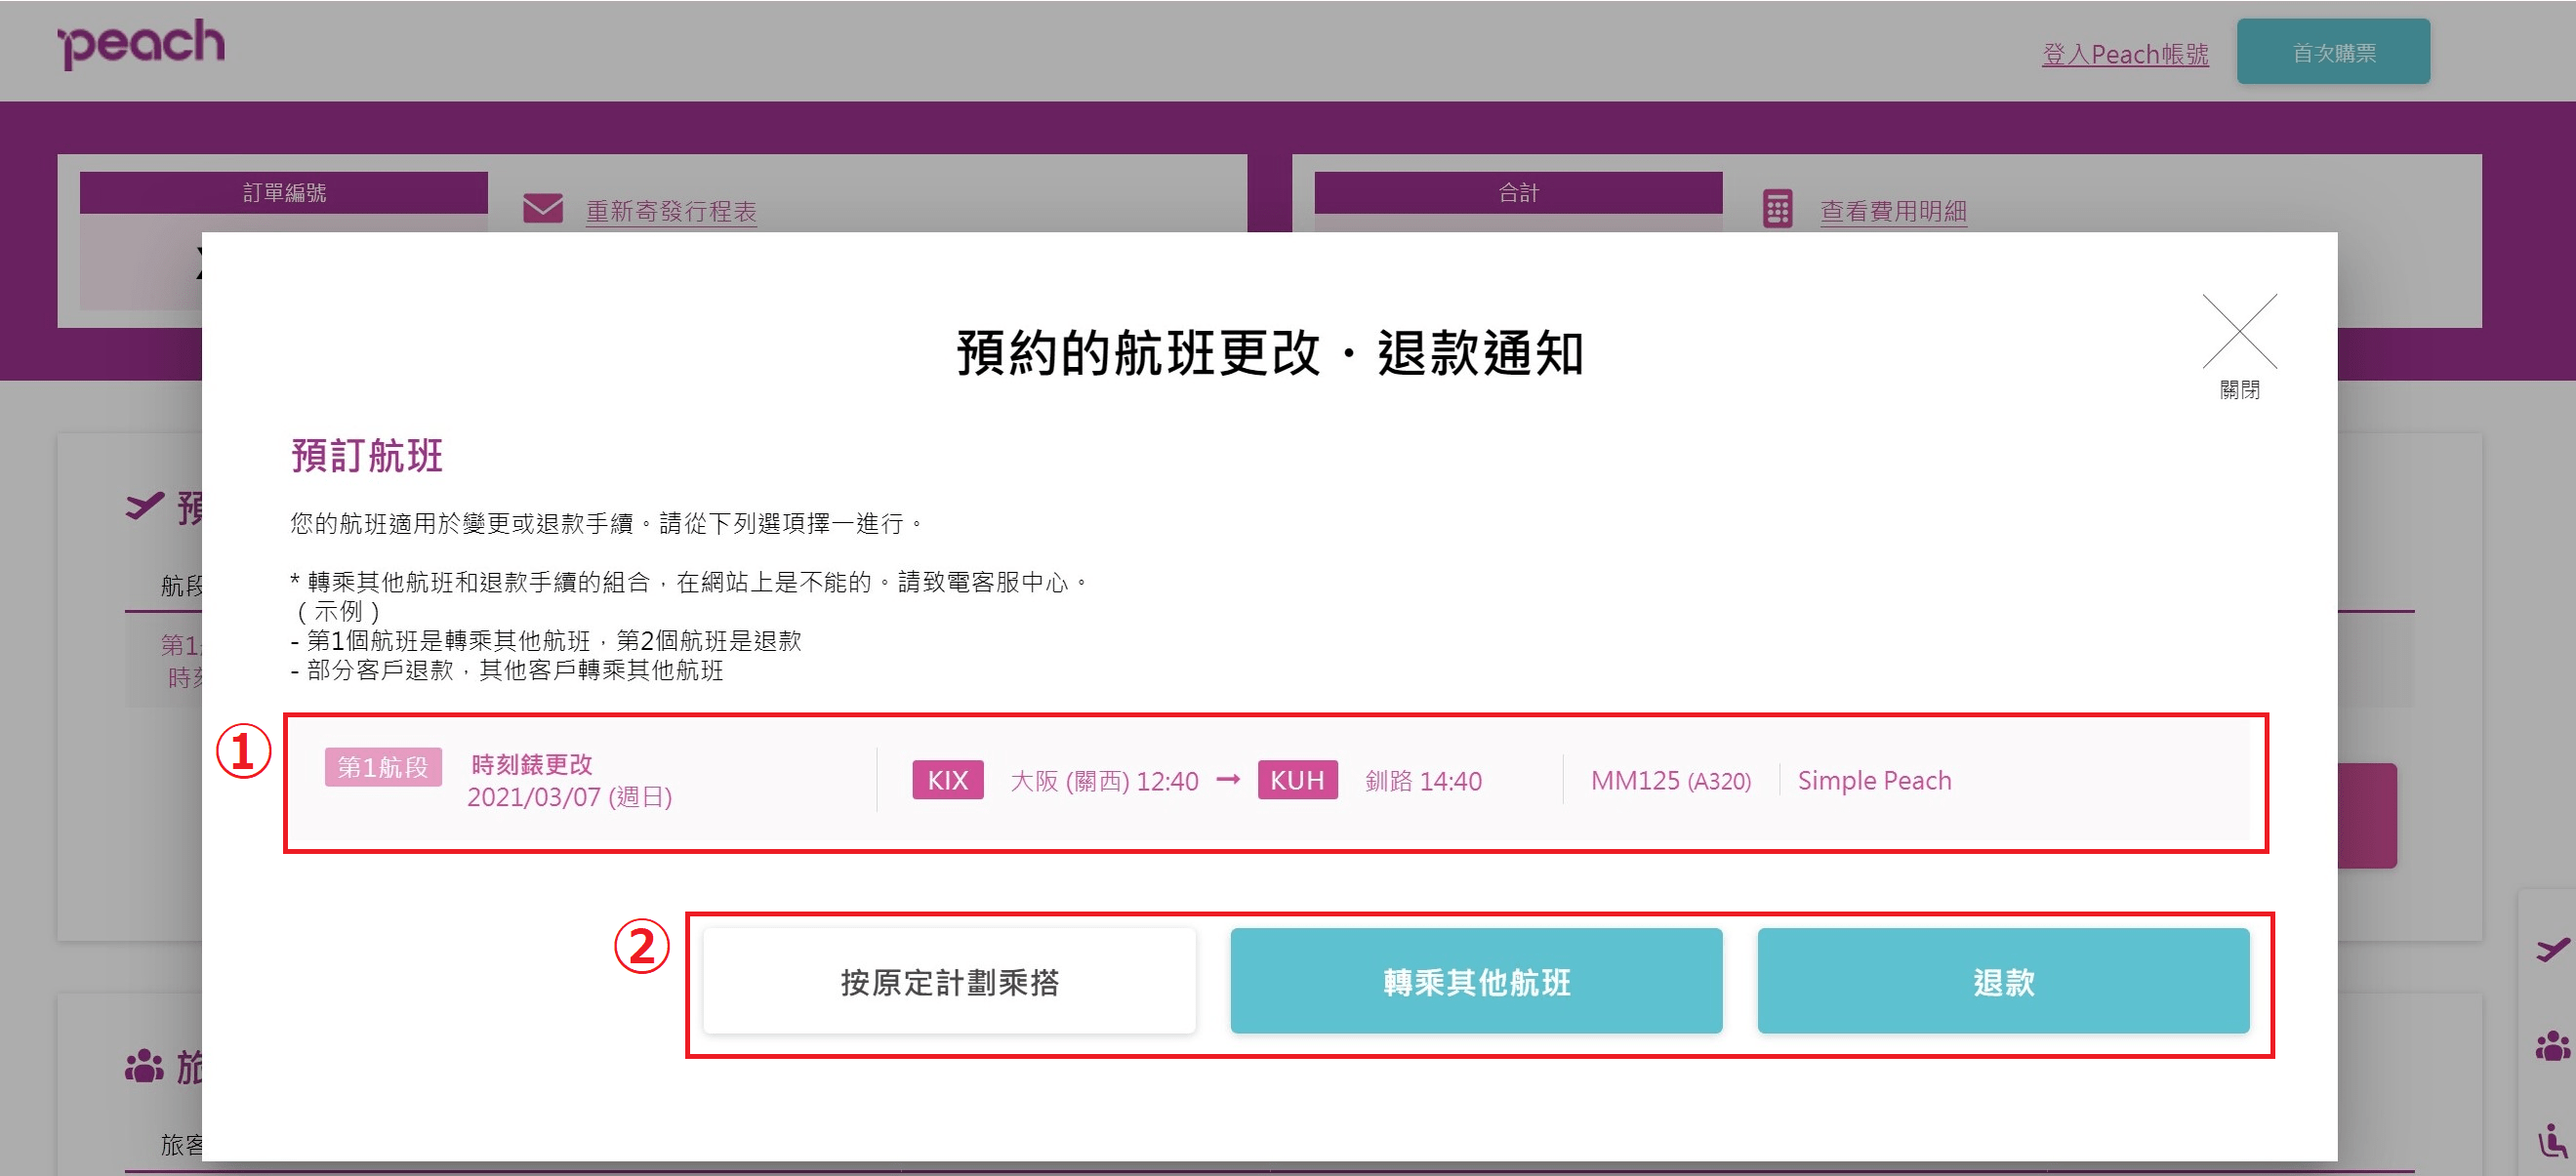Click flight number MM125 (A320)

1671,781
